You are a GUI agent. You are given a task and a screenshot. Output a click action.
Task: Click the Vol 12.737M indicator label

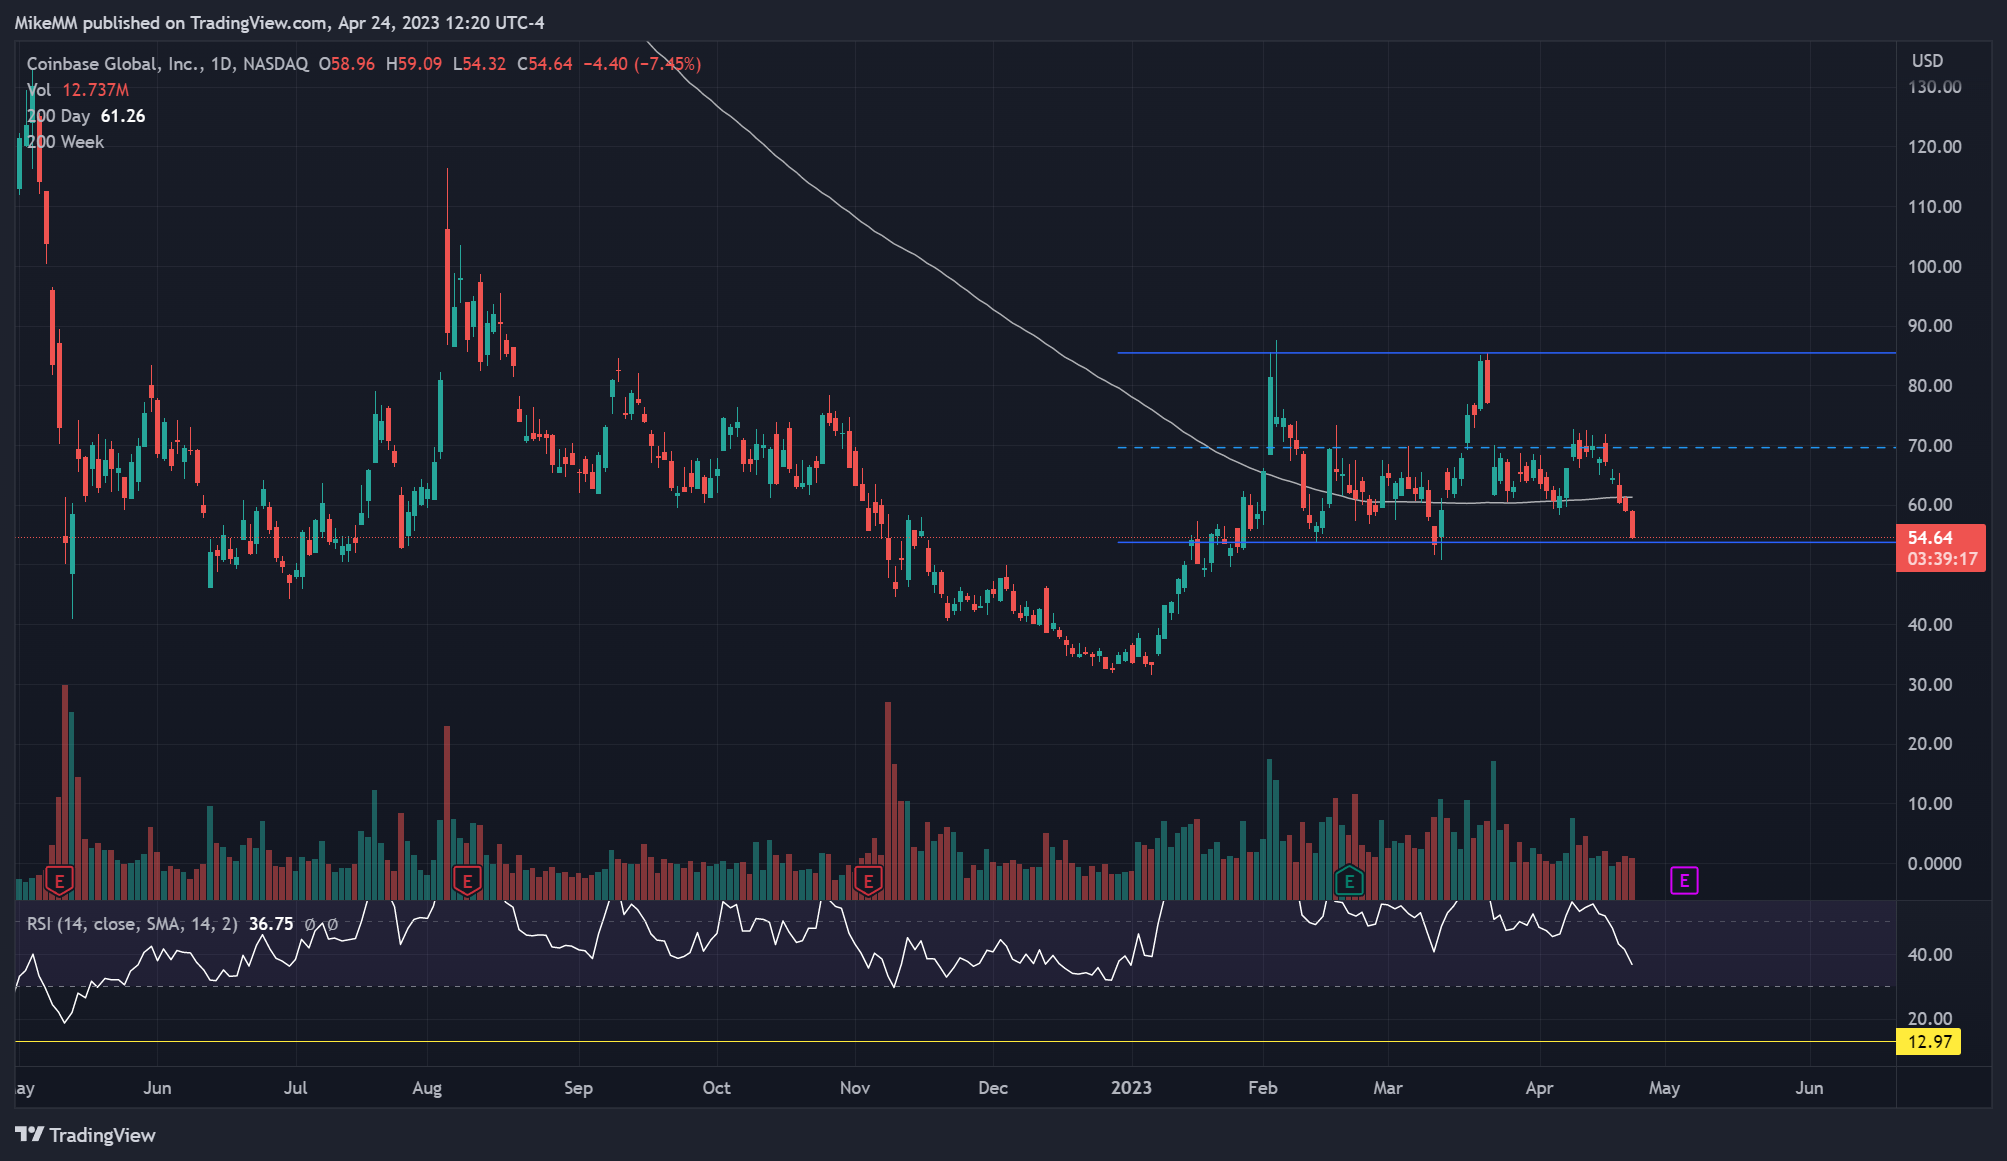tap(78, 90)
